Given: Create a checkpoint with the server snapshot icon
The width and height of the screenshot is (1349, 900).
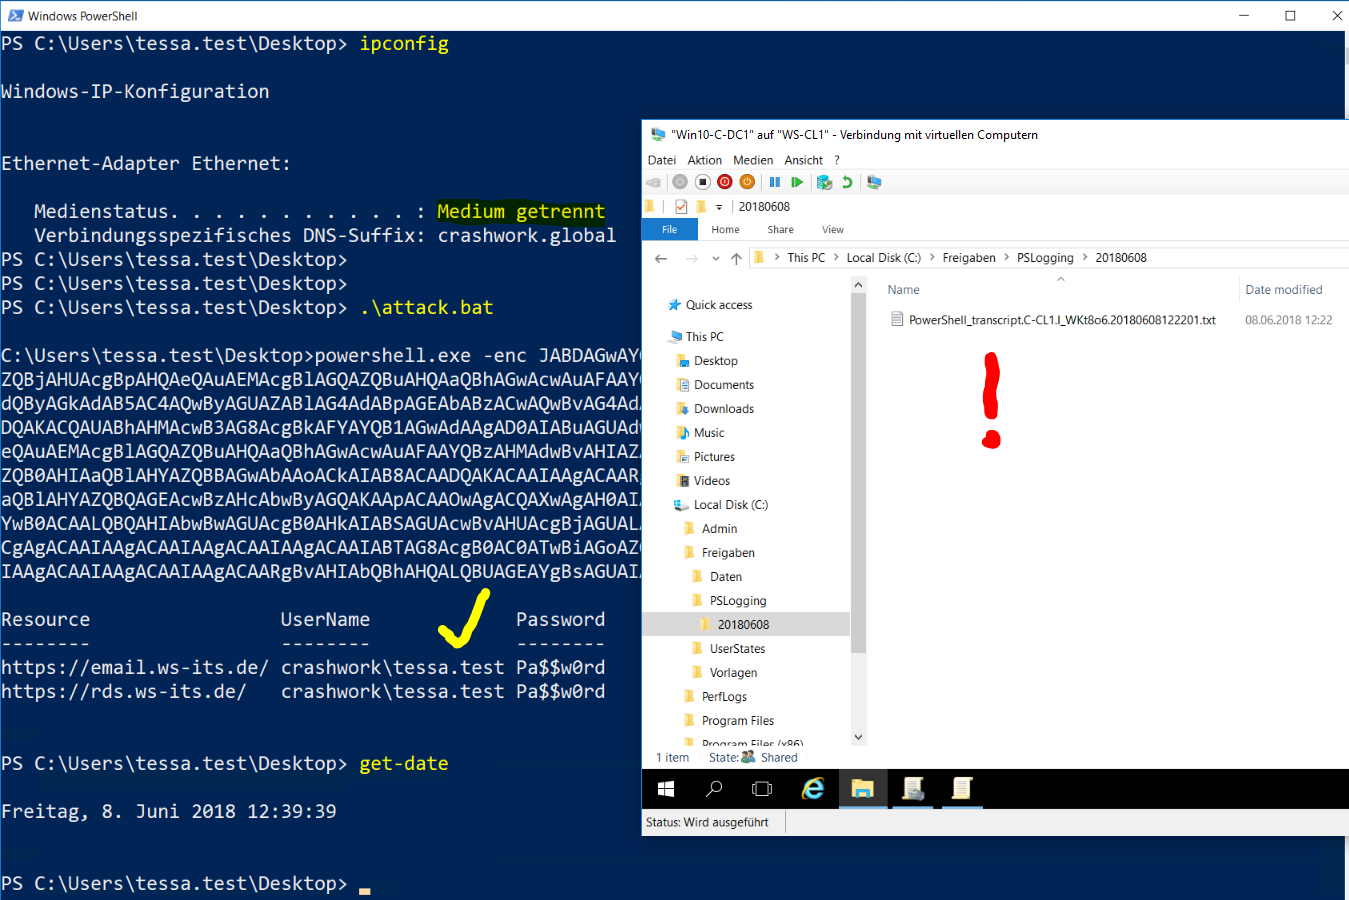Looking at the screenshot, I should pos(824,182).
